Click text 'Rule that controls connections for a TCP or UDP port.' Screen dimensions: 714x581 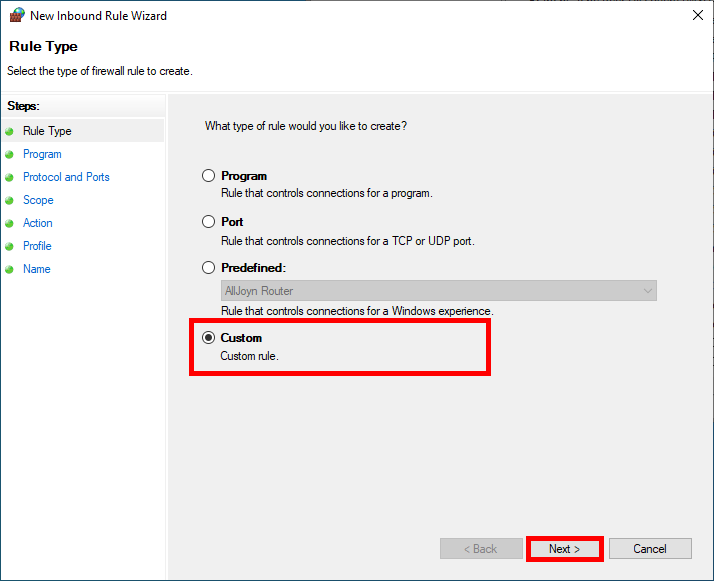[347, 241]
